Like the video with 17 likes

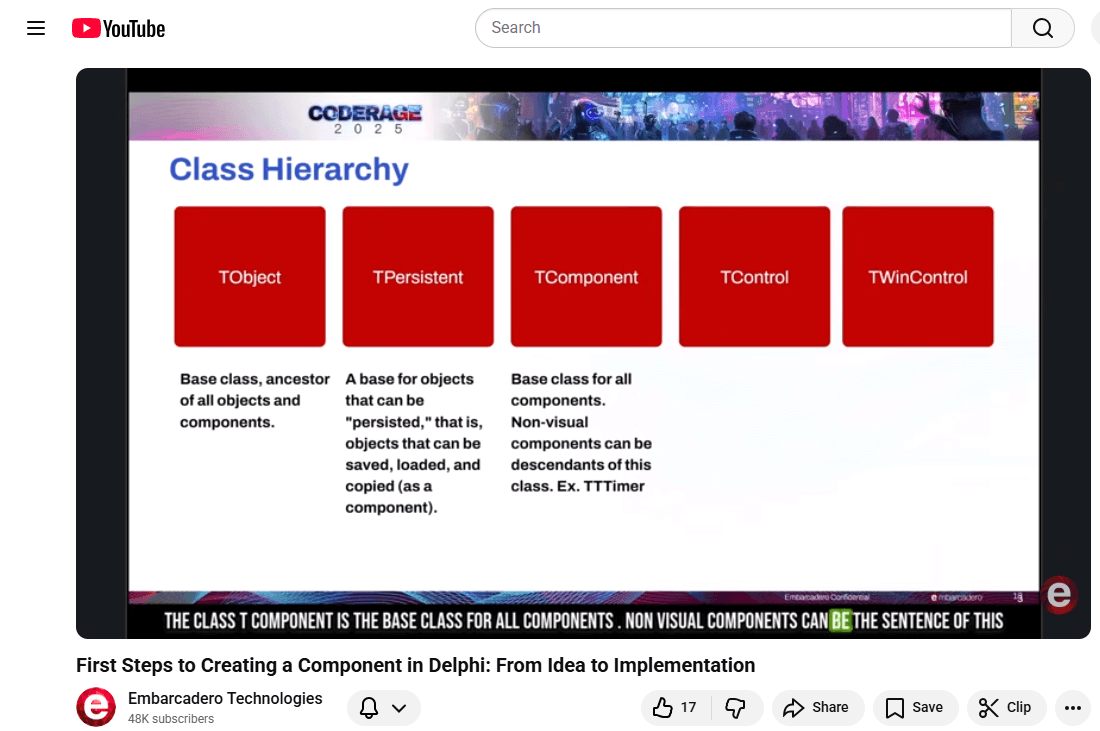click(x=676, y=708)
